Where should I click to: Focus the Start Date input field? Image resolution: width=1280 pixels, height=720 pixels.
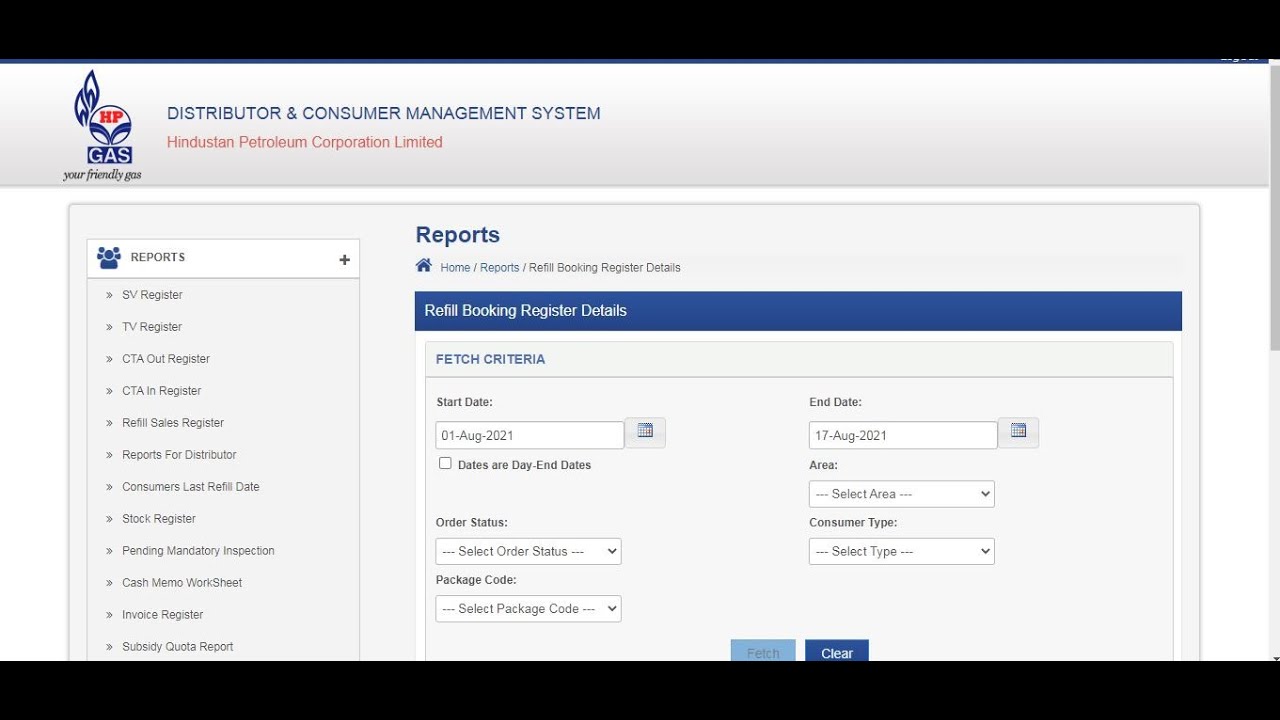point(530,435)
